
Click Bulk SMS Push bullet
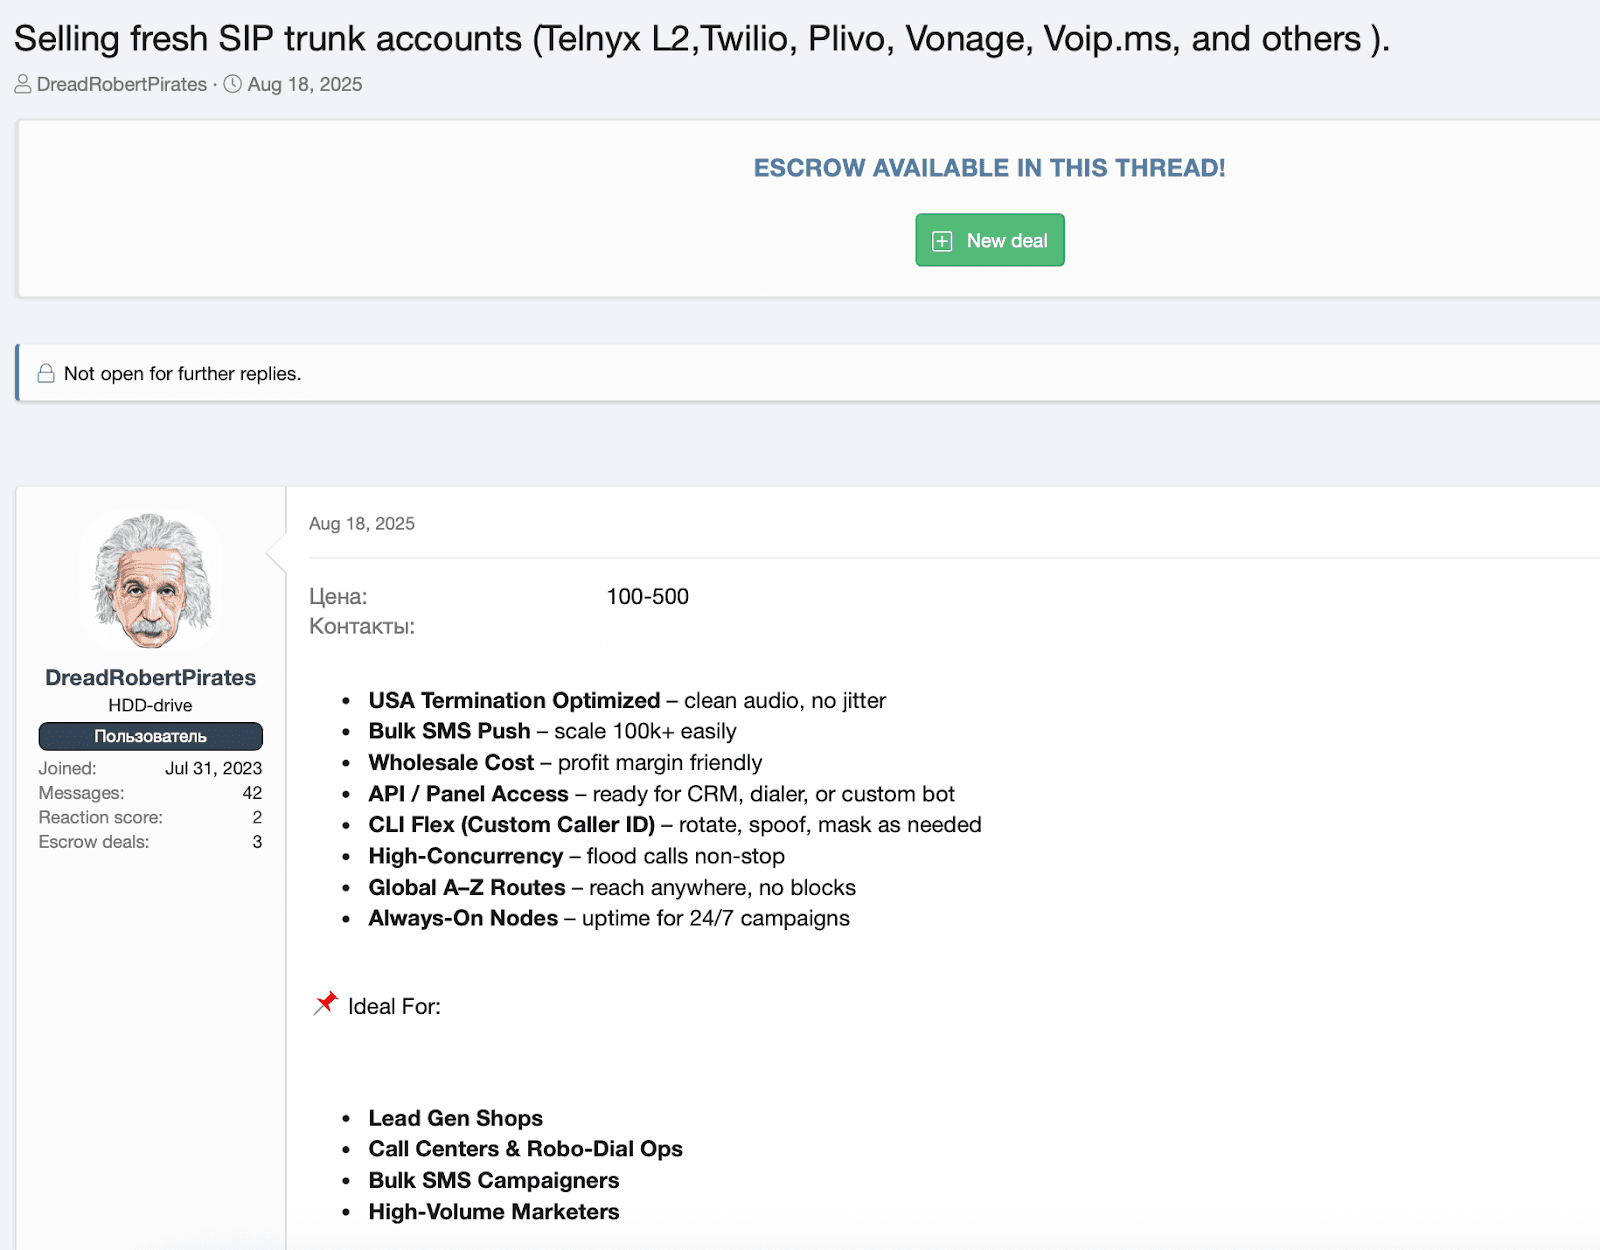click(x=552, y=731)
